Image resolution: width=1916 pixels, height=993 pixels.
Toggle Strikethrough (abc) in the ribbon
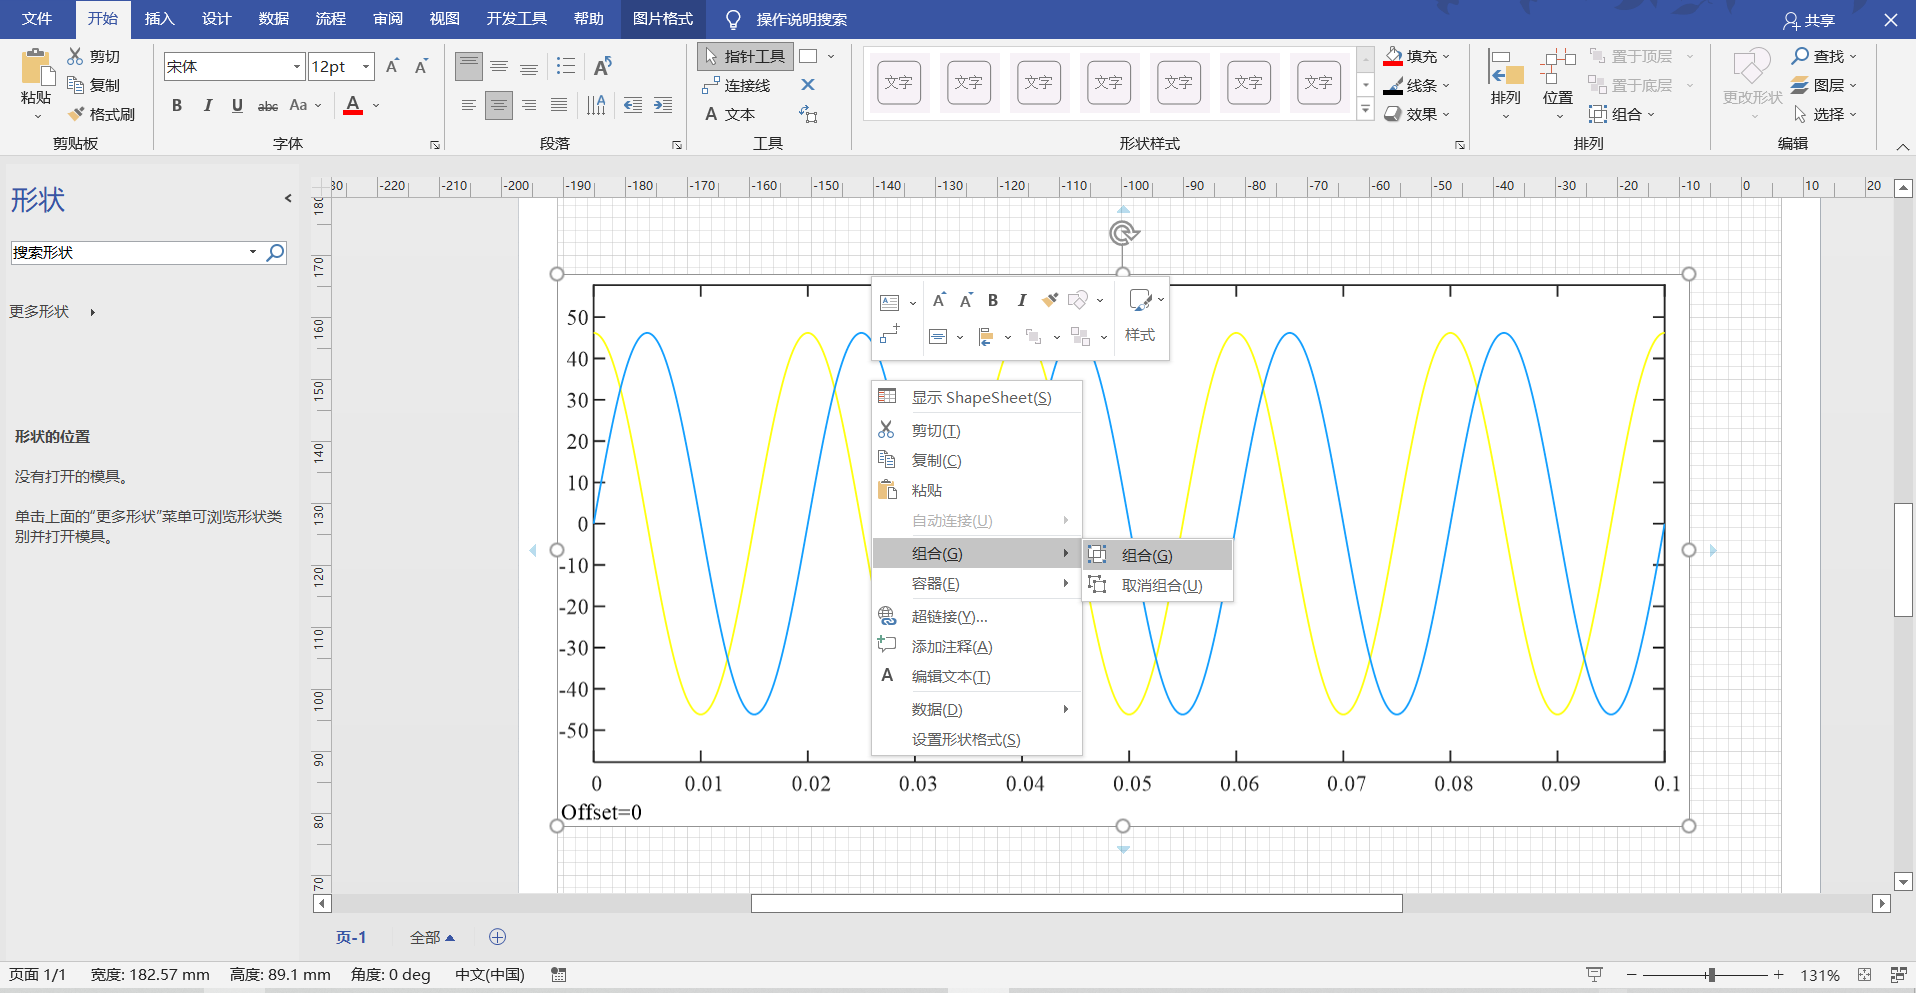click(x=268, y=105)
